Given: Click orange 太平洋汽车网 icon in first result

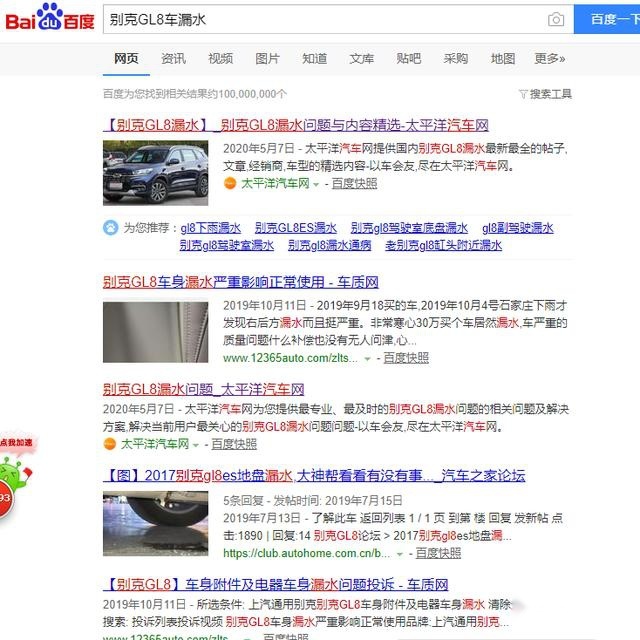Looking at the screenshot, I should (230, 184).
